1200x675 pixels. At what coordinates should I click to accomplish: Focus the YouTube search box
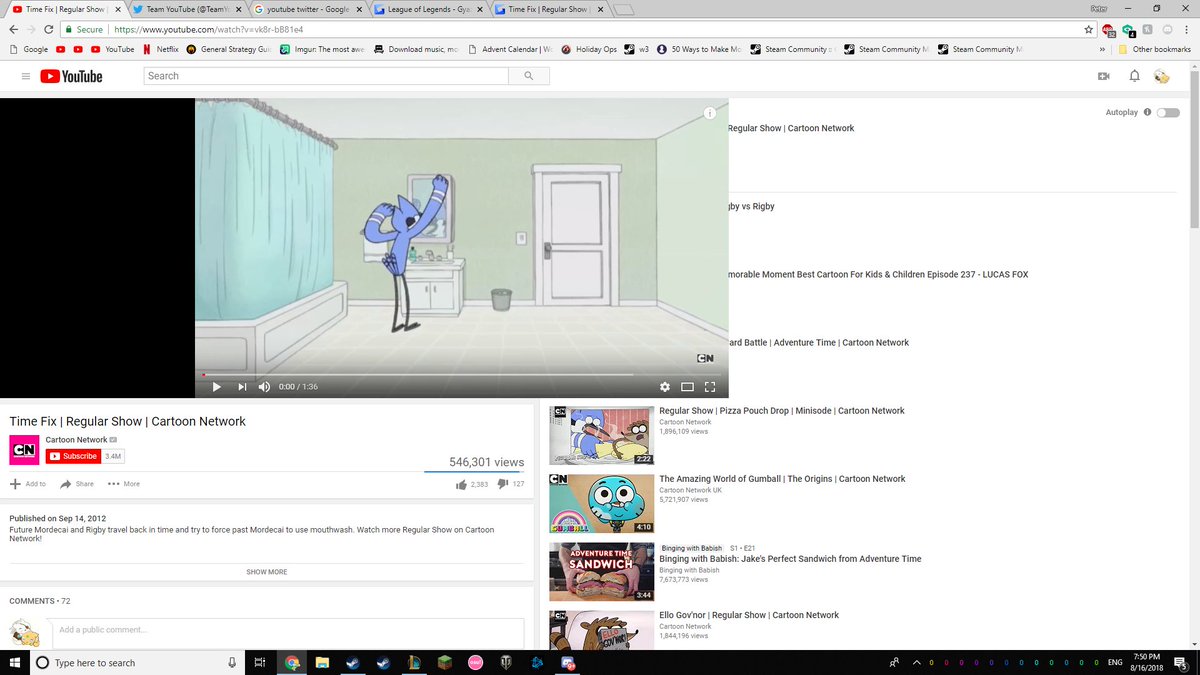click(x=326, y=76)
